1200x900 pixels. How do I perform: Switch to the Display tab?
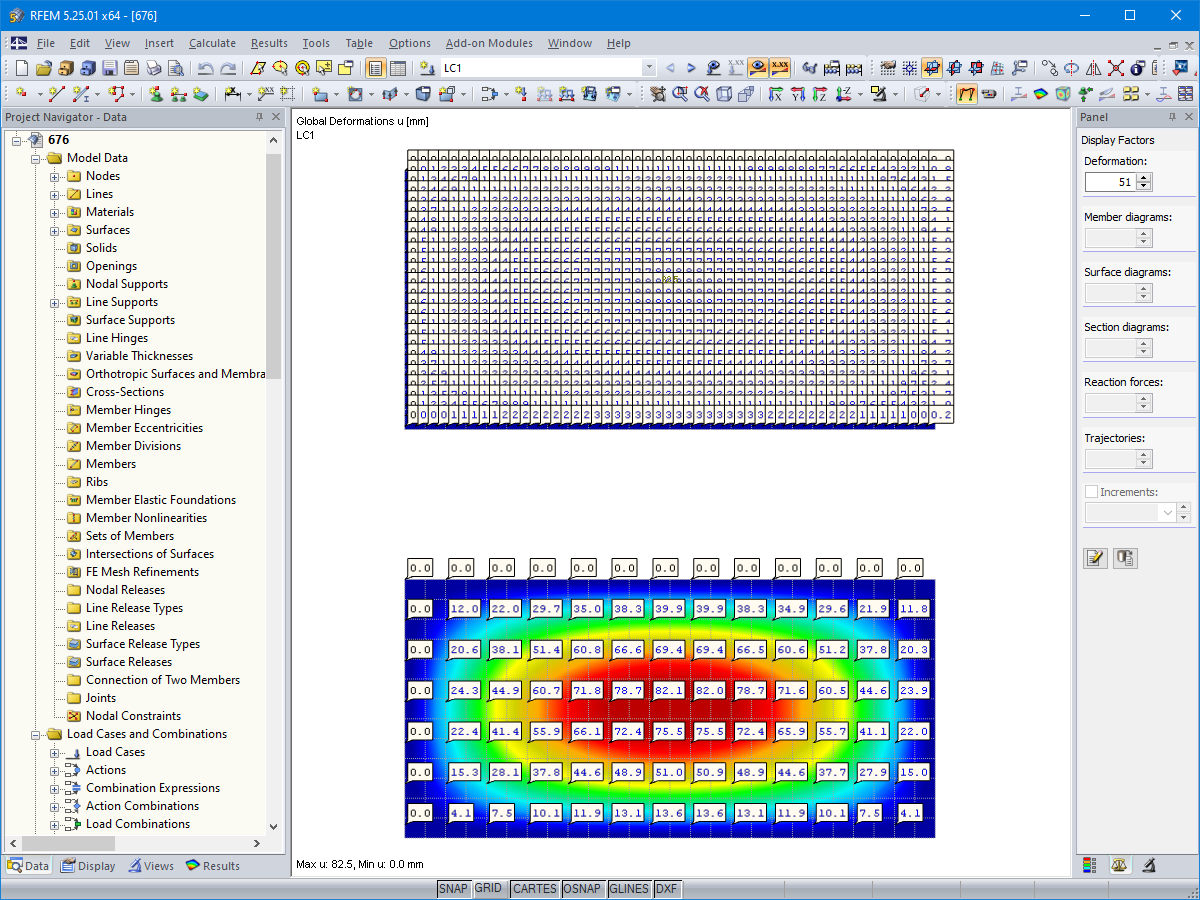tap(88, 865)
